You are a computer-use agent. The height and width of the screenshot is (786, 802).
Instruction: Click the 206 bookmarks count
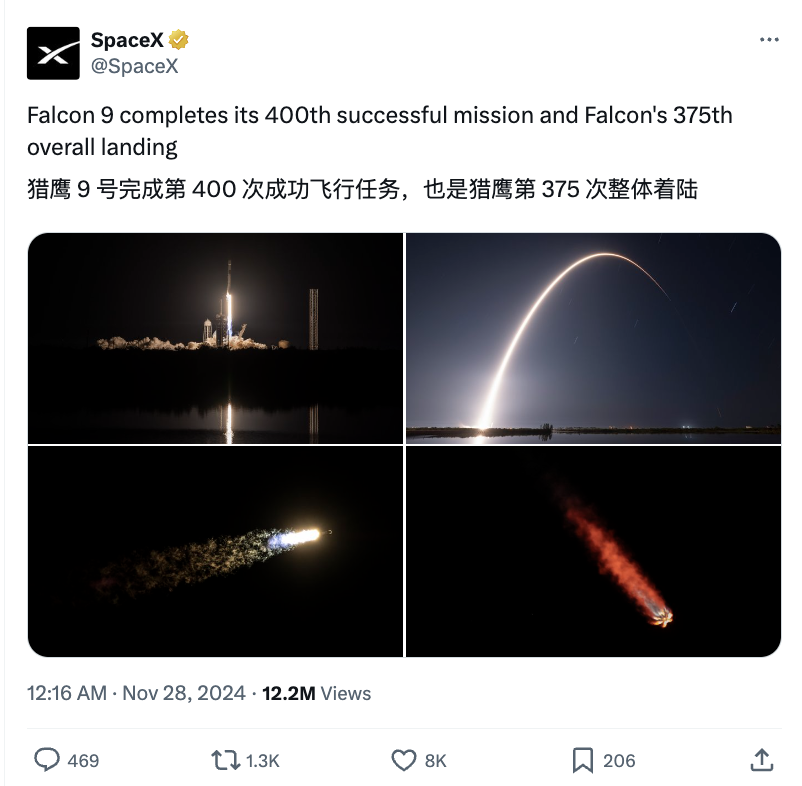tap(619, 761)
